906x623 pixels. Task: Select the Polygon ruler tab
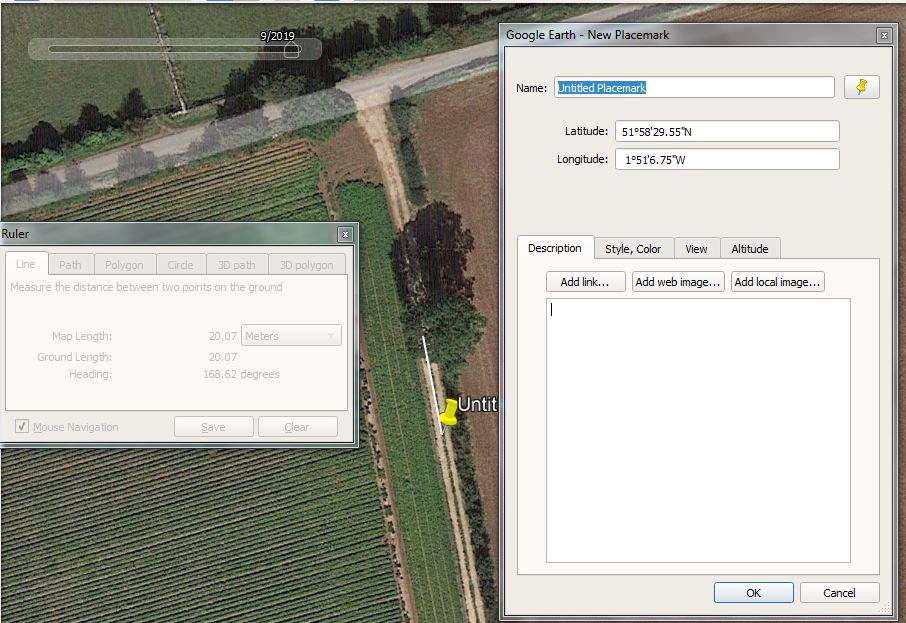(124, 265)
